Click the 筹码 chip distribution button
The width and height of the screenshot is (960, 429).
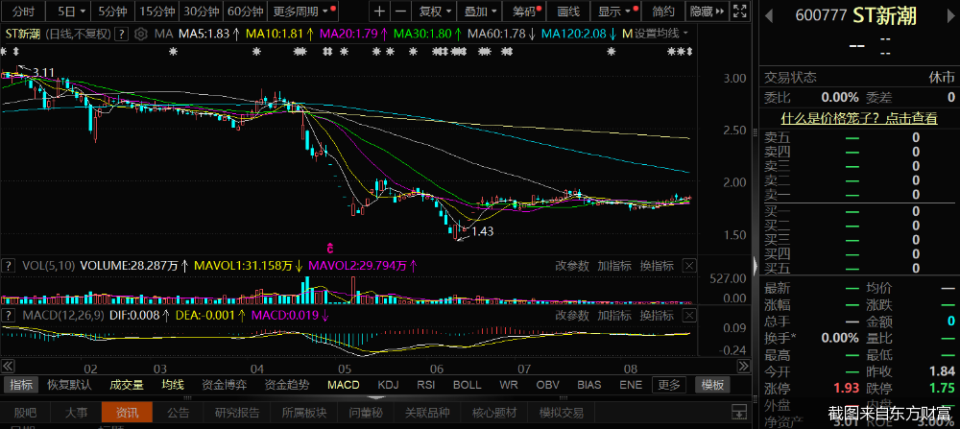(525, 10)
